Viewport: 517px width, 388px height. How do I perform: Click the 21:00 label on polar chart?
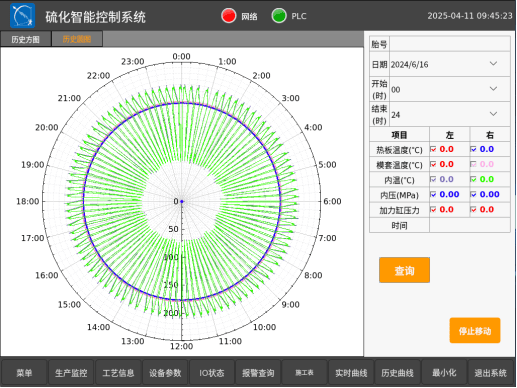point(69,98)
